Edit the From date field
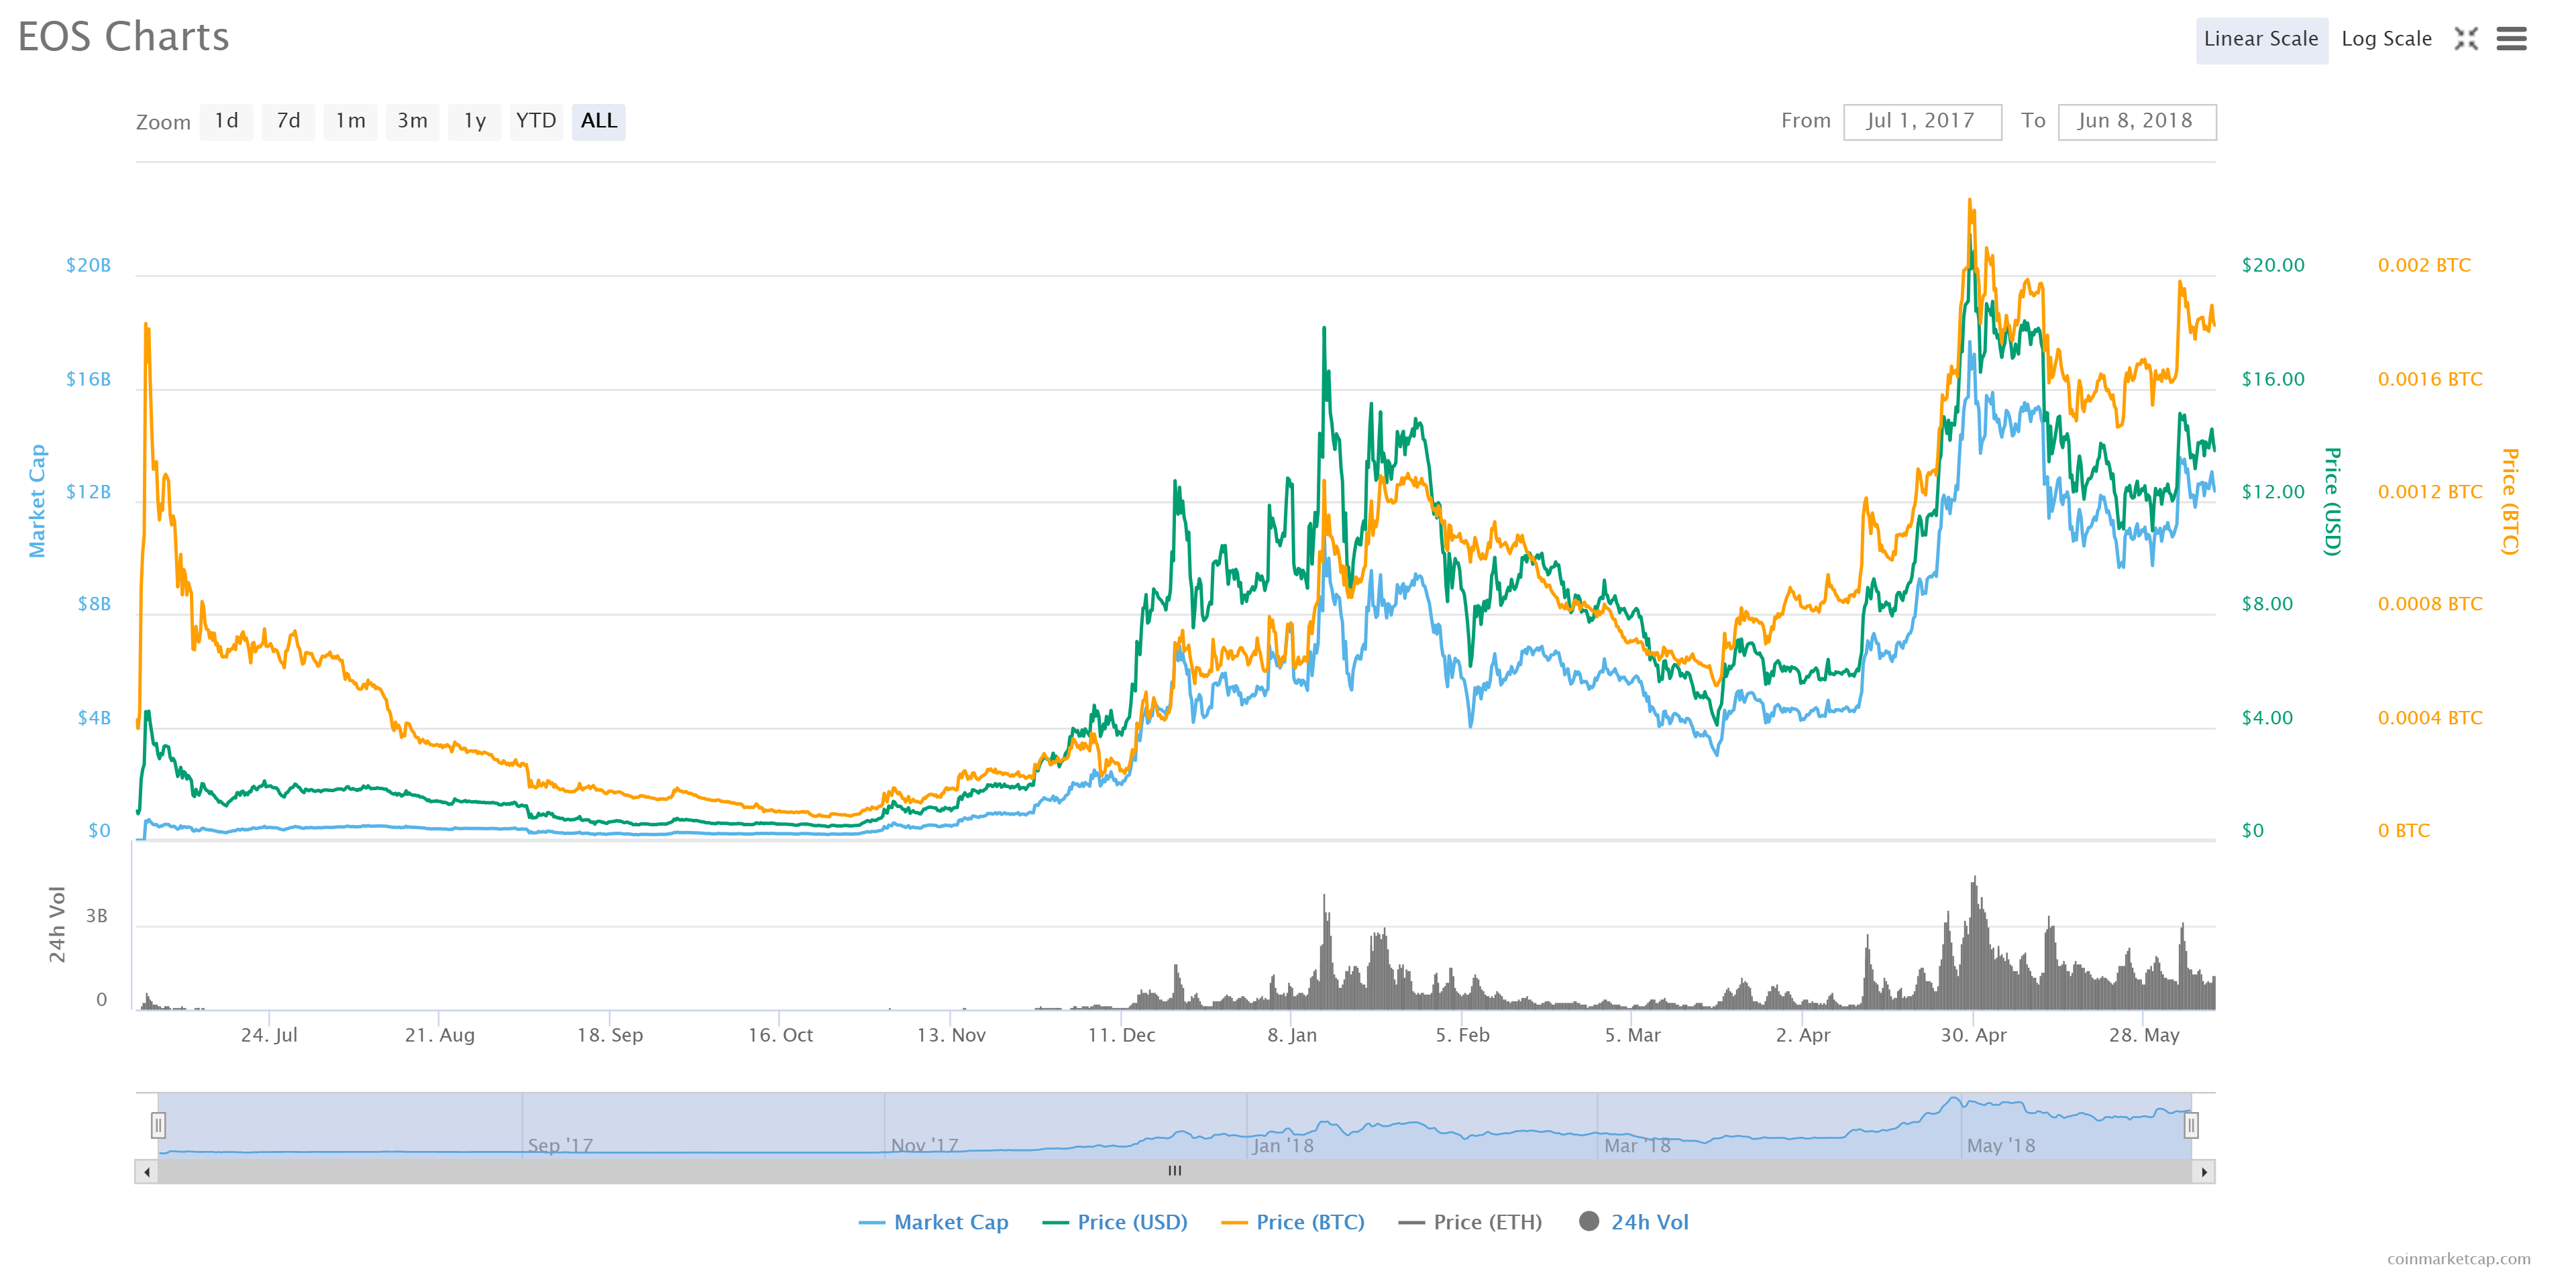 point(1921,121)
